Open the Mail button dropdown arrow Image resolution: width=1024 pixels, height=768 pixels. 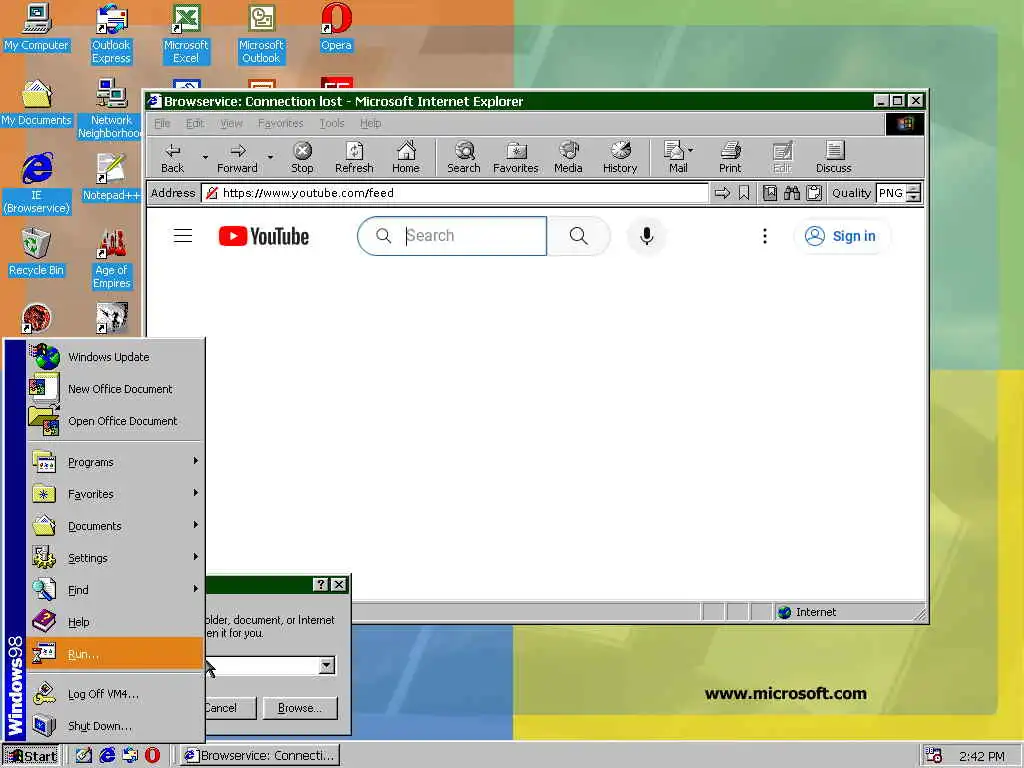pos(691,150)
